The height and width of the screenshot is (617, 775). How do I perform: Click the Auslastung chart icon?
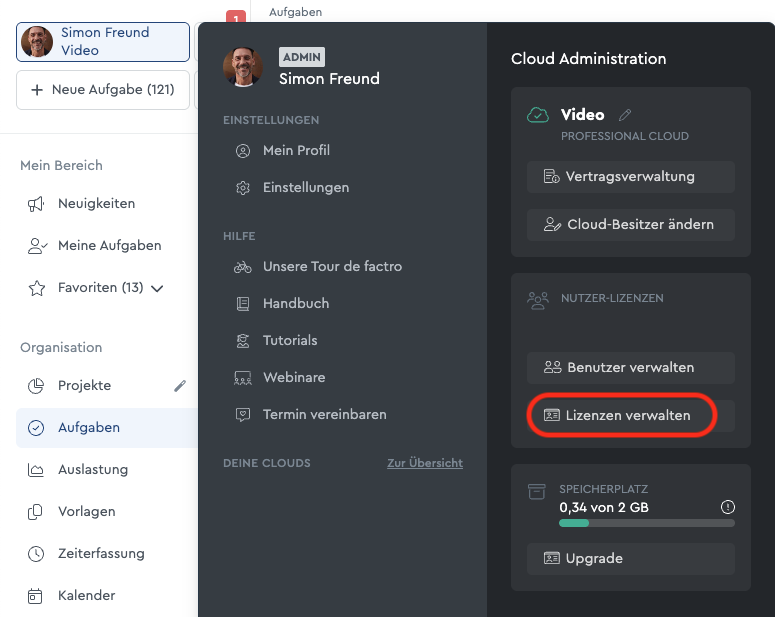coord(36,470)
